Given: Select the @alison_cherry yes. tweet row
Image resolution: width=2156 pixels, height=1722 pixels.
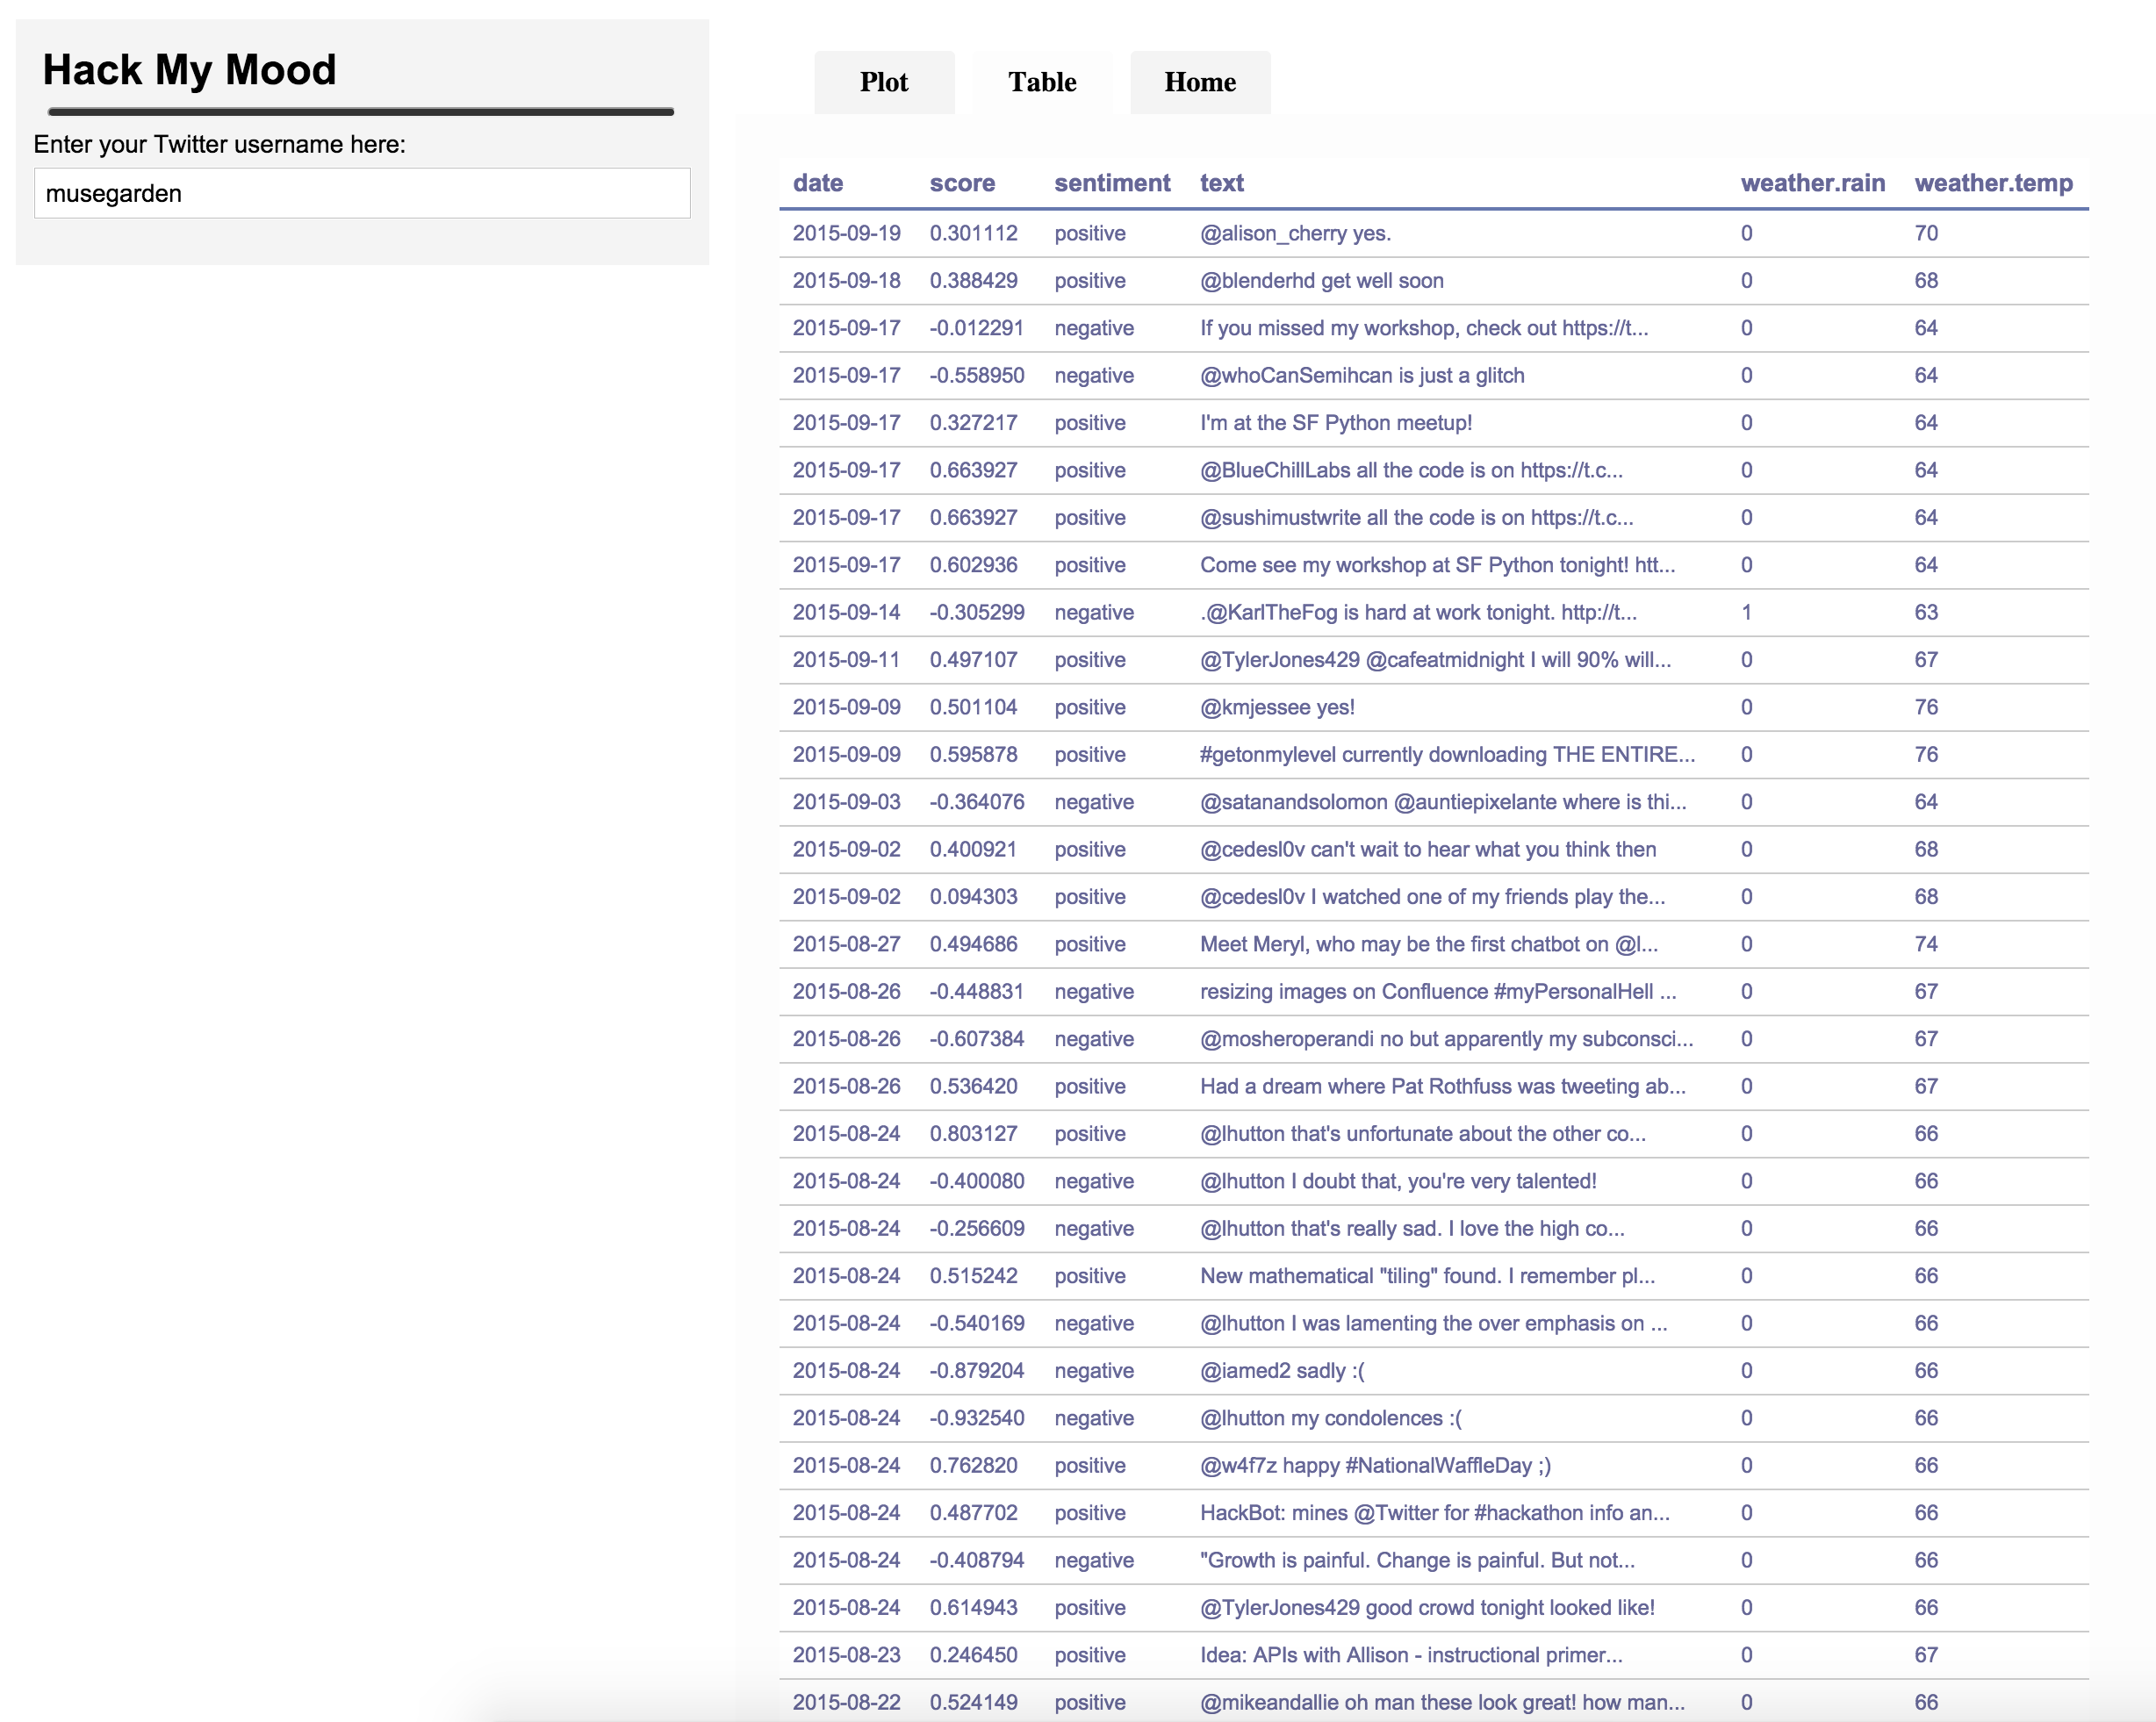Looking at the screenshot, I should 1295,233.
